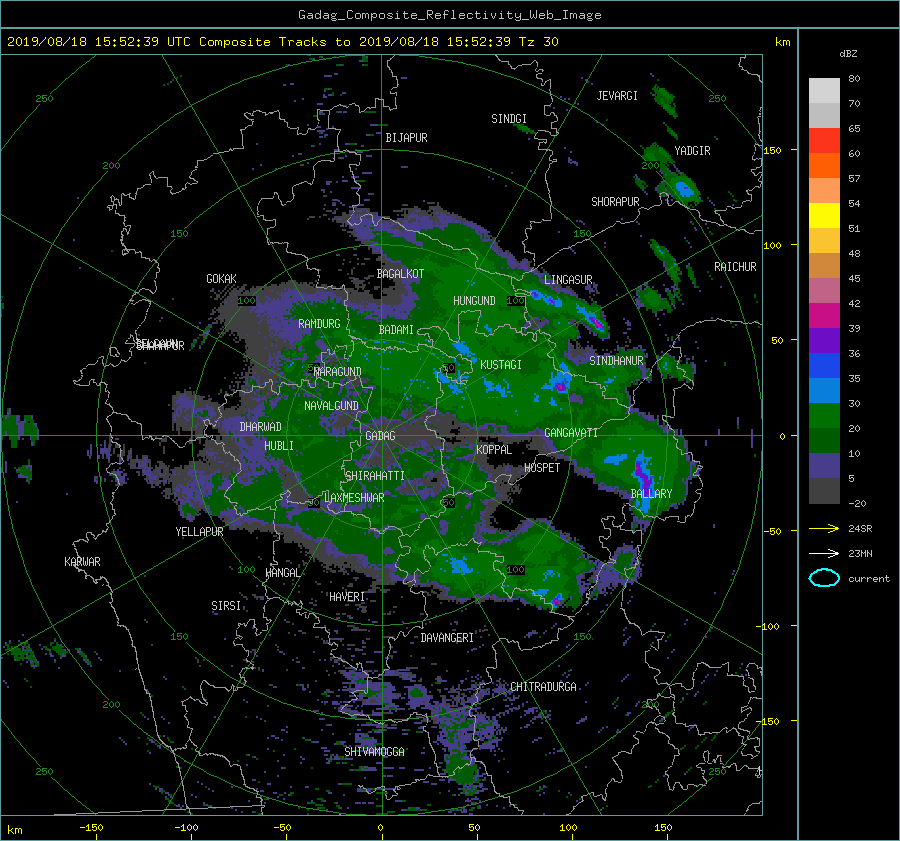Viewport: 900px width, 841px height.
Task: Select the 35 dBZ blue color swatch
Action: [824, 390]
